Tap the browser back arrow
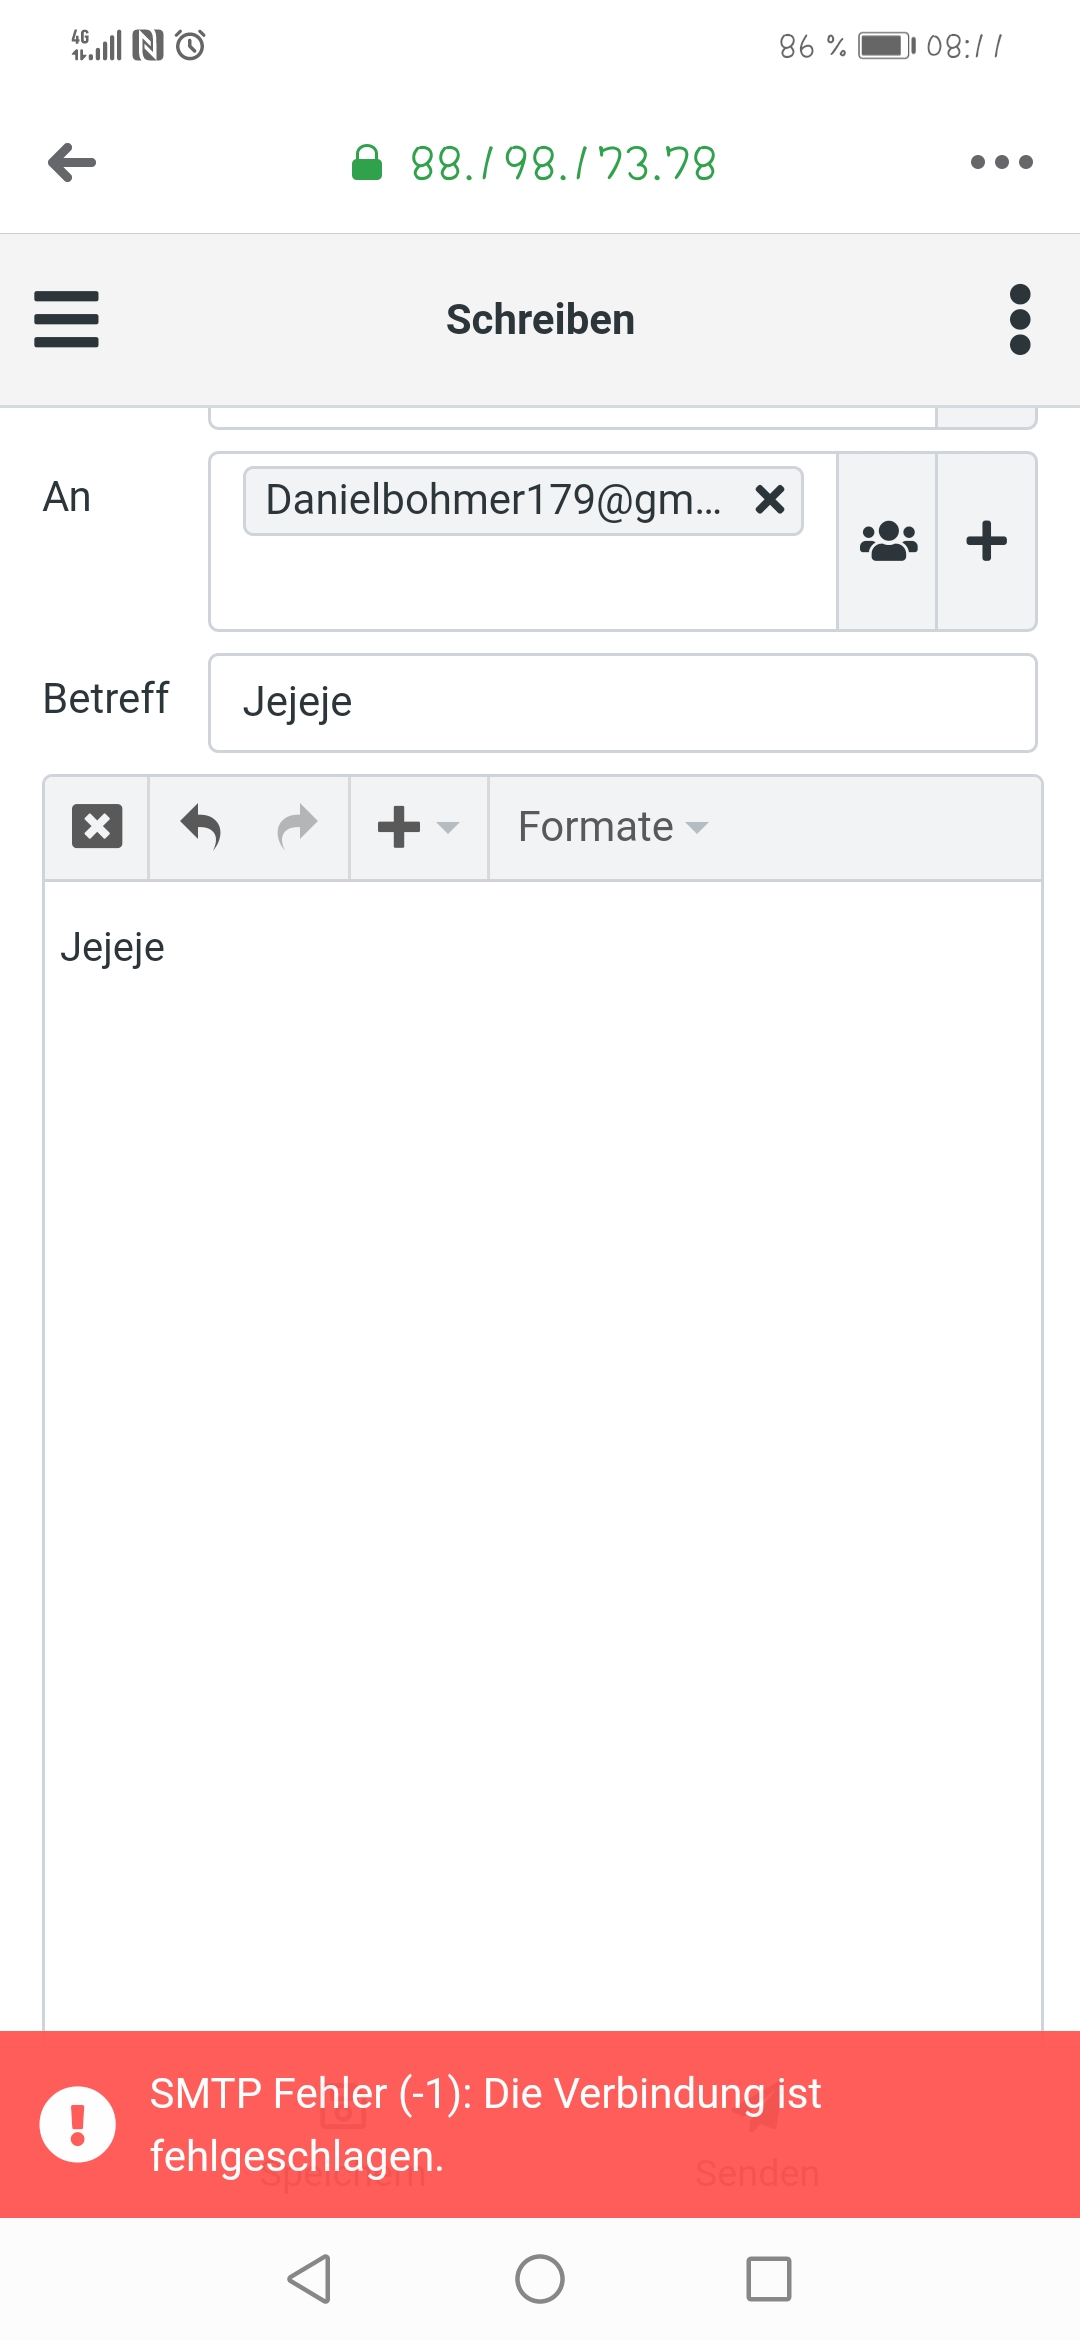 (72, 162)
